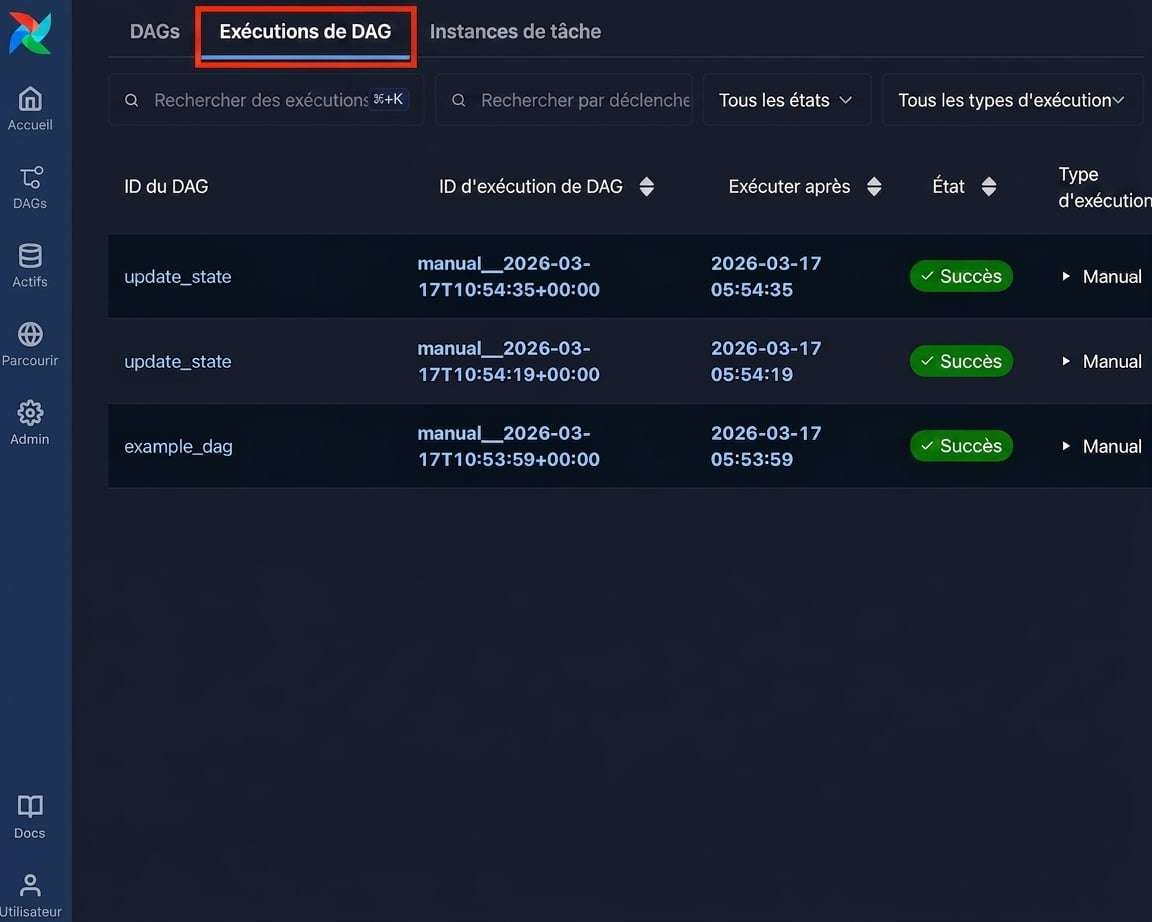Click play icon beside Manual in example_dag row

[1065, 446]
